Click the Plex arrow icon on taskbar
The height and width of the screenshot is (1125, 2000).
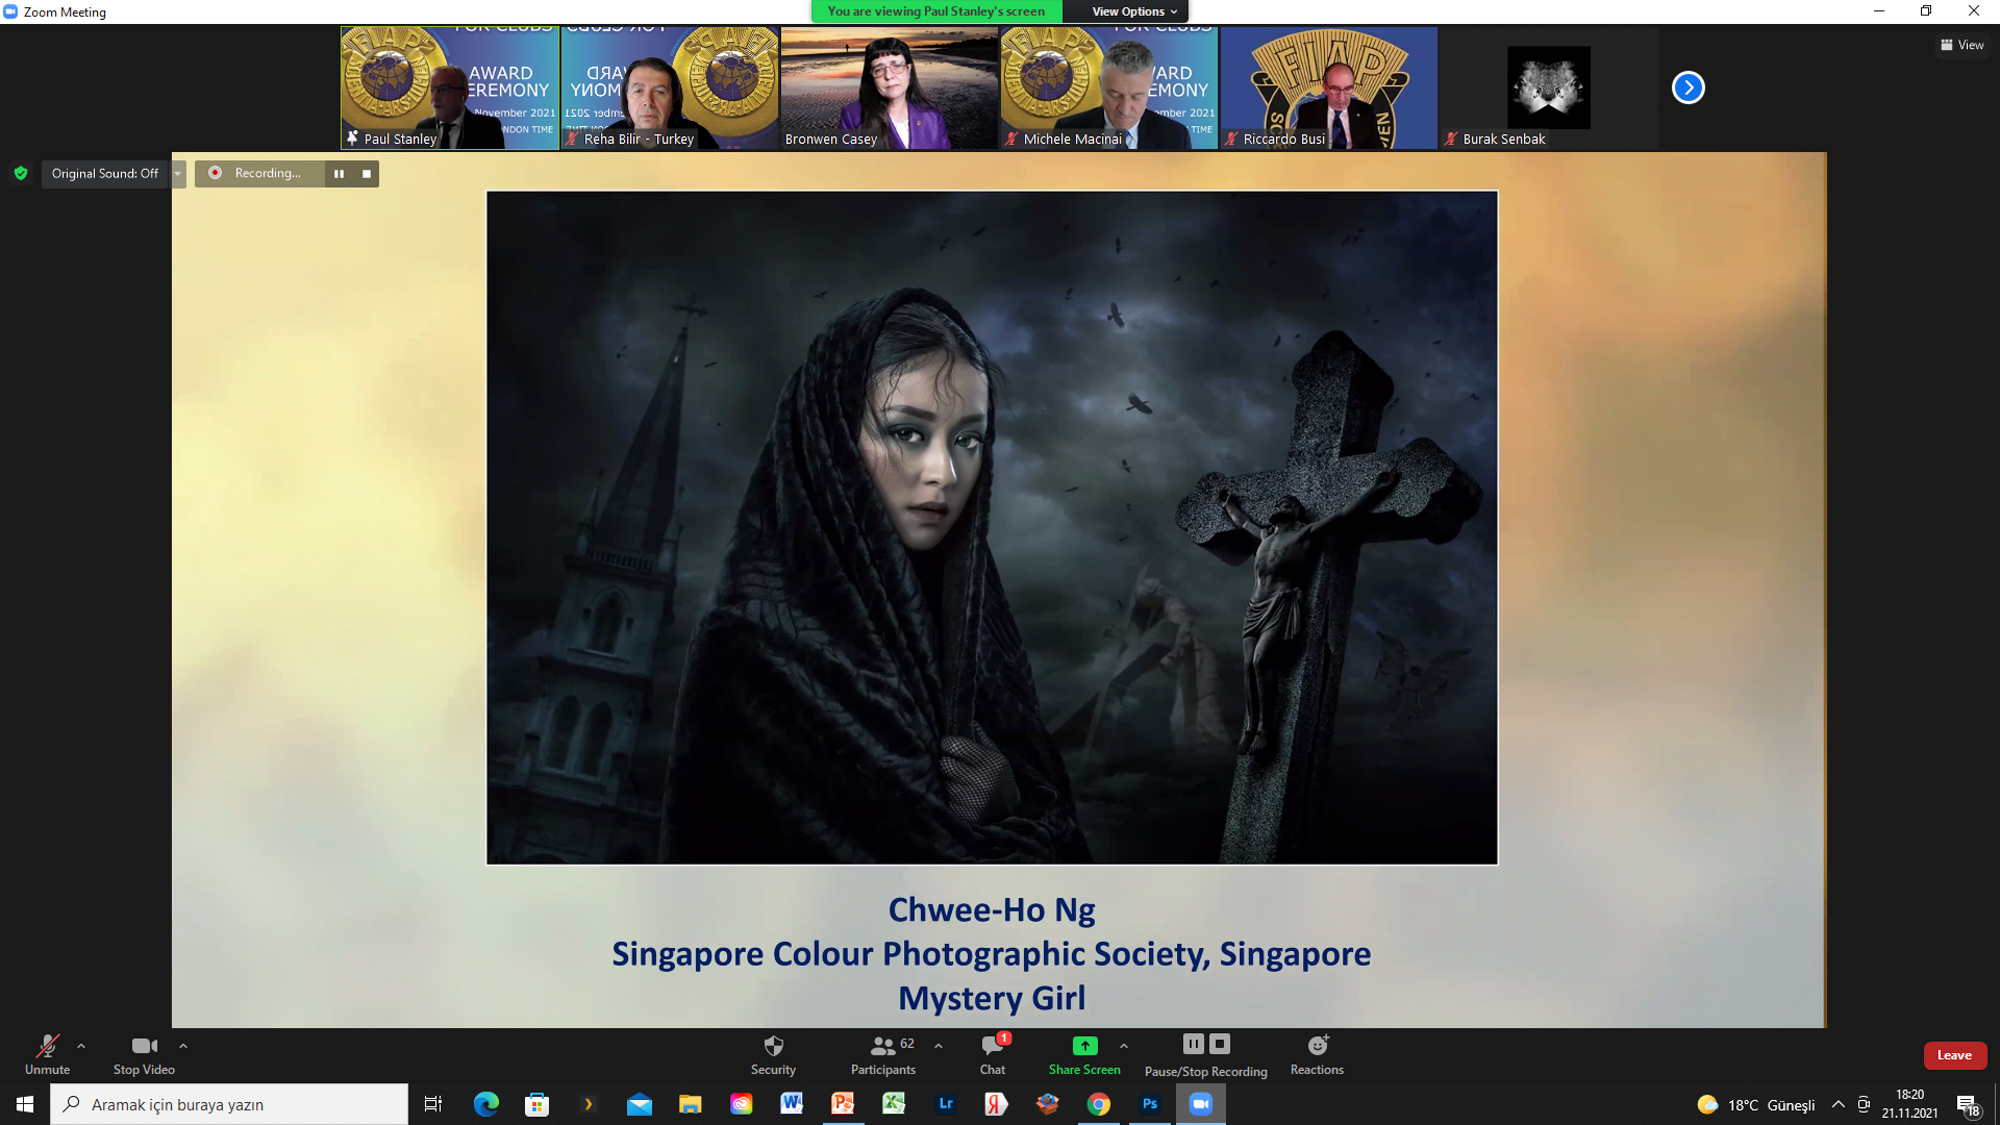[588, 1104]
